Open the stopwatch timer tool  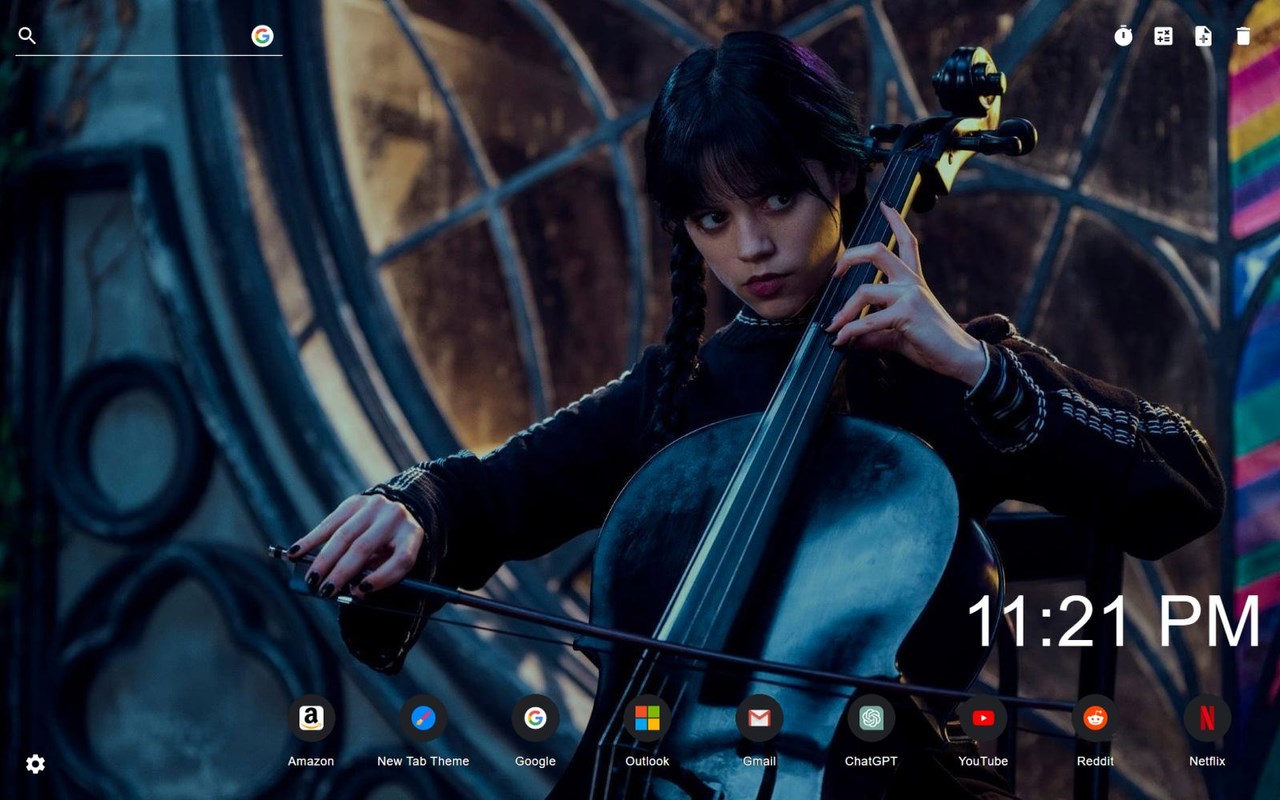tap(1123, 36)
